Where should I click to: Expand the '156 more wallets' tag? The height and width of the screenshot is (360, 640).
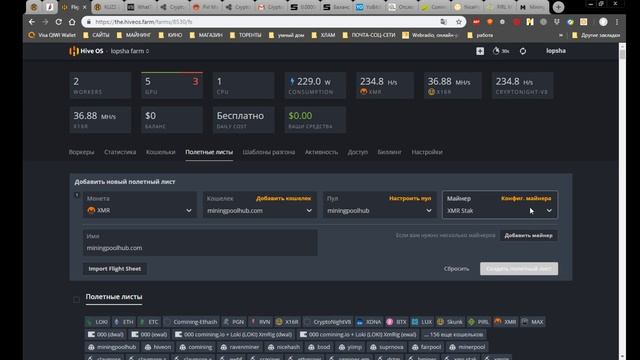pos(453,334)
